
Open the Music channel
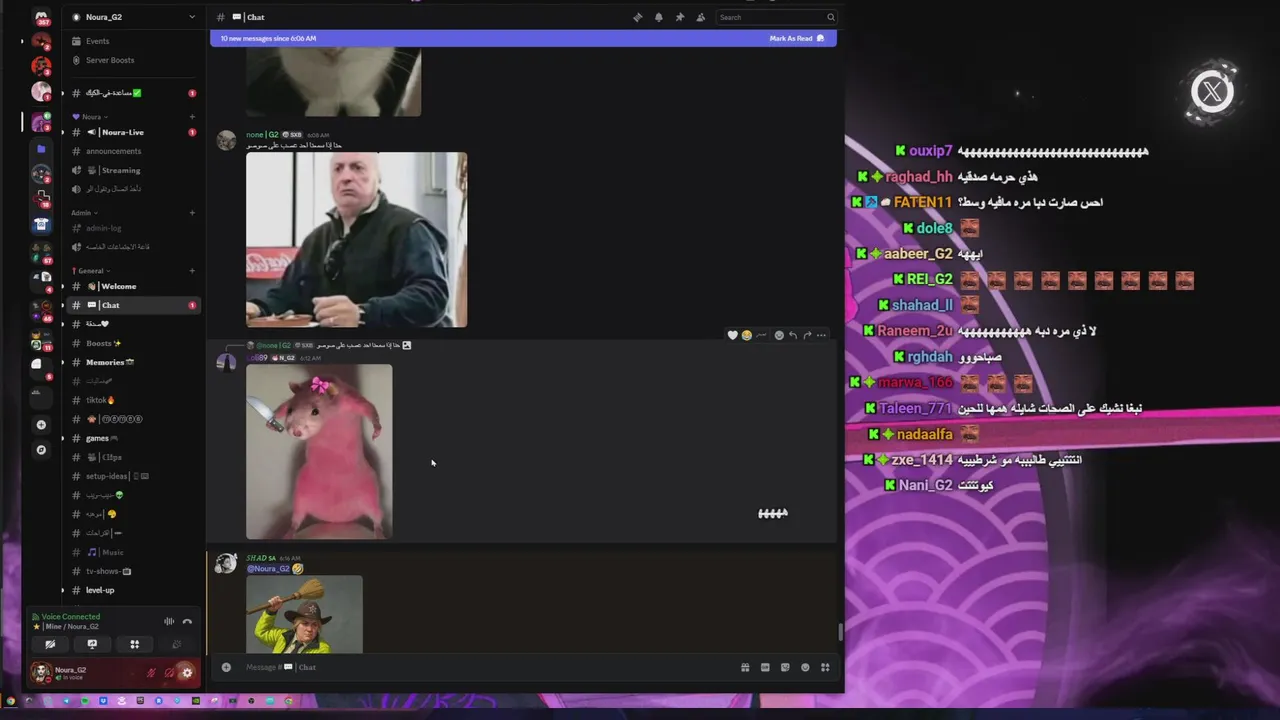(133, 552)
